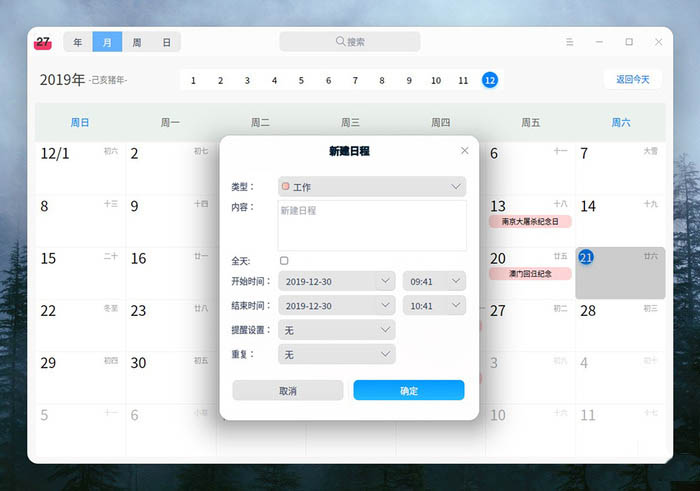Toggle the 全天 all-day checkbox

click(284, 261)
